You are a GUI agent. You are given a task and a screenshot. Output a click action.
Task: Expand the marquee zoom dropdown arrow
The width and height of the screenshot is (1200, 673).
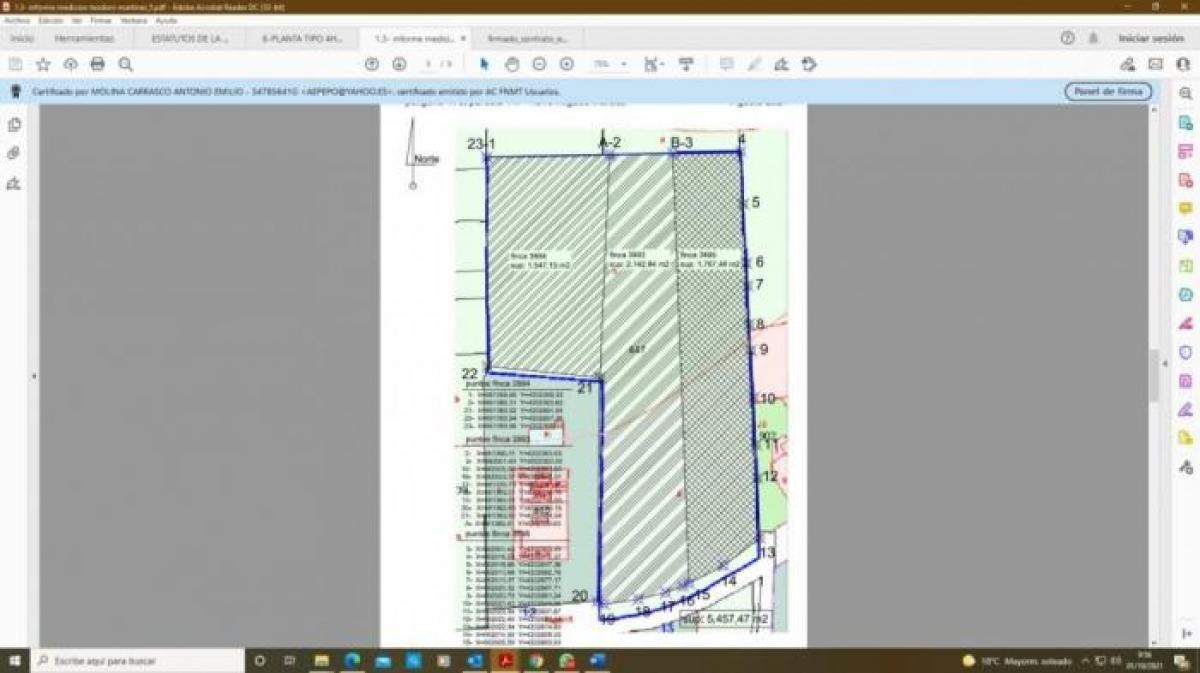pos(661,63)
